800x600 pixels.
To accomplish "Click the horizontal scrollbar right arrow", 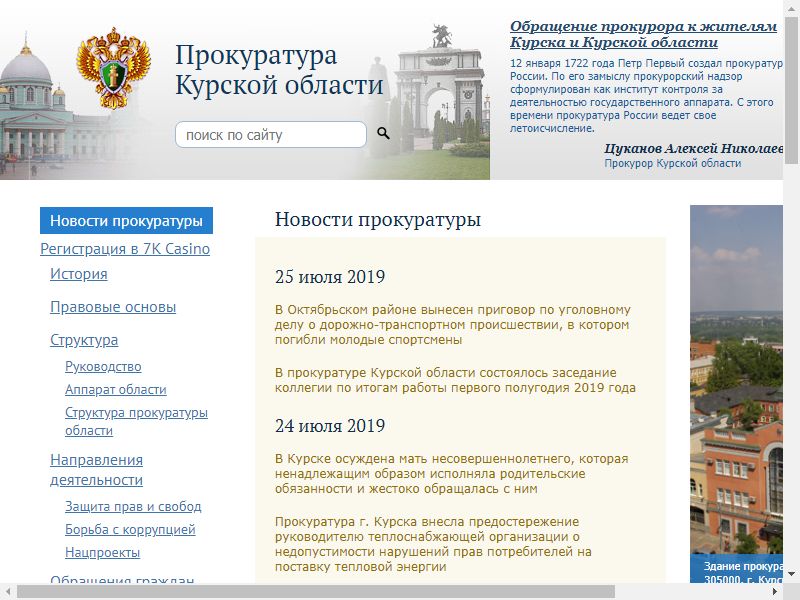I will click(775, 592).
